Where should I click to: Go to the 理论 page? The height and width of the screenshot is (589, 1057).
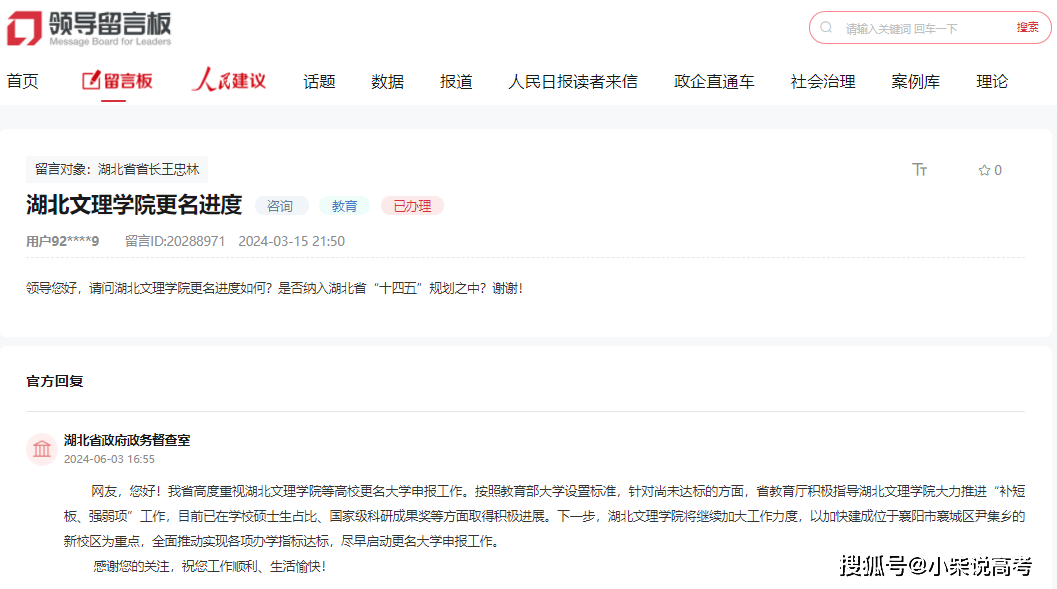pyautogui.click(x=992, y=82)
